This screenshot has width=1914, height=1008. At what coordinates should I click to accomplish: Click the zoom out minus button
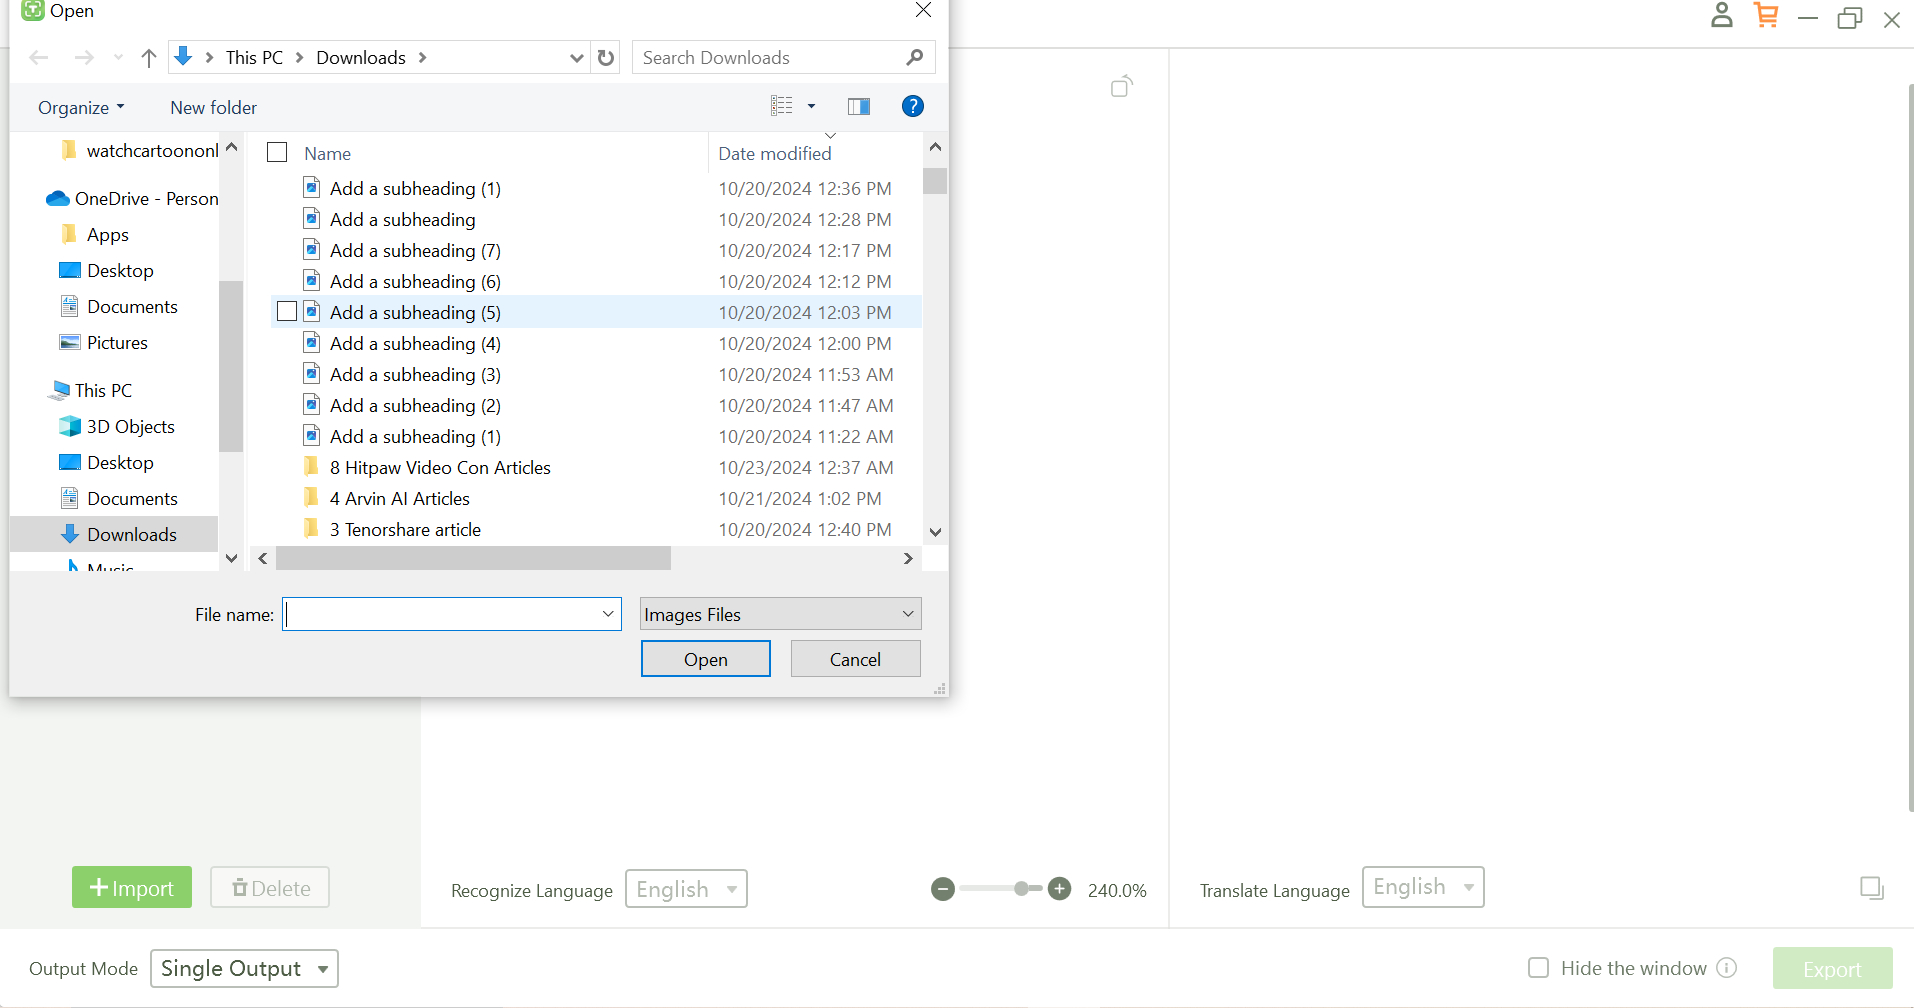[942, 889]
